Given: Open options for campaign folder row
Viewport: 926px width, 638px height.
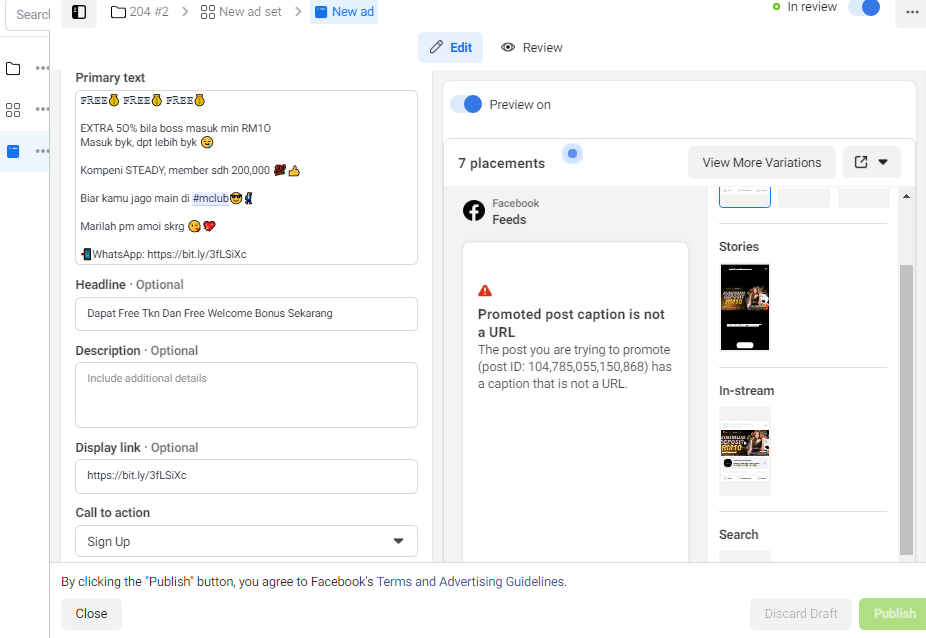Looking at the screenshot, I should 42,69.
